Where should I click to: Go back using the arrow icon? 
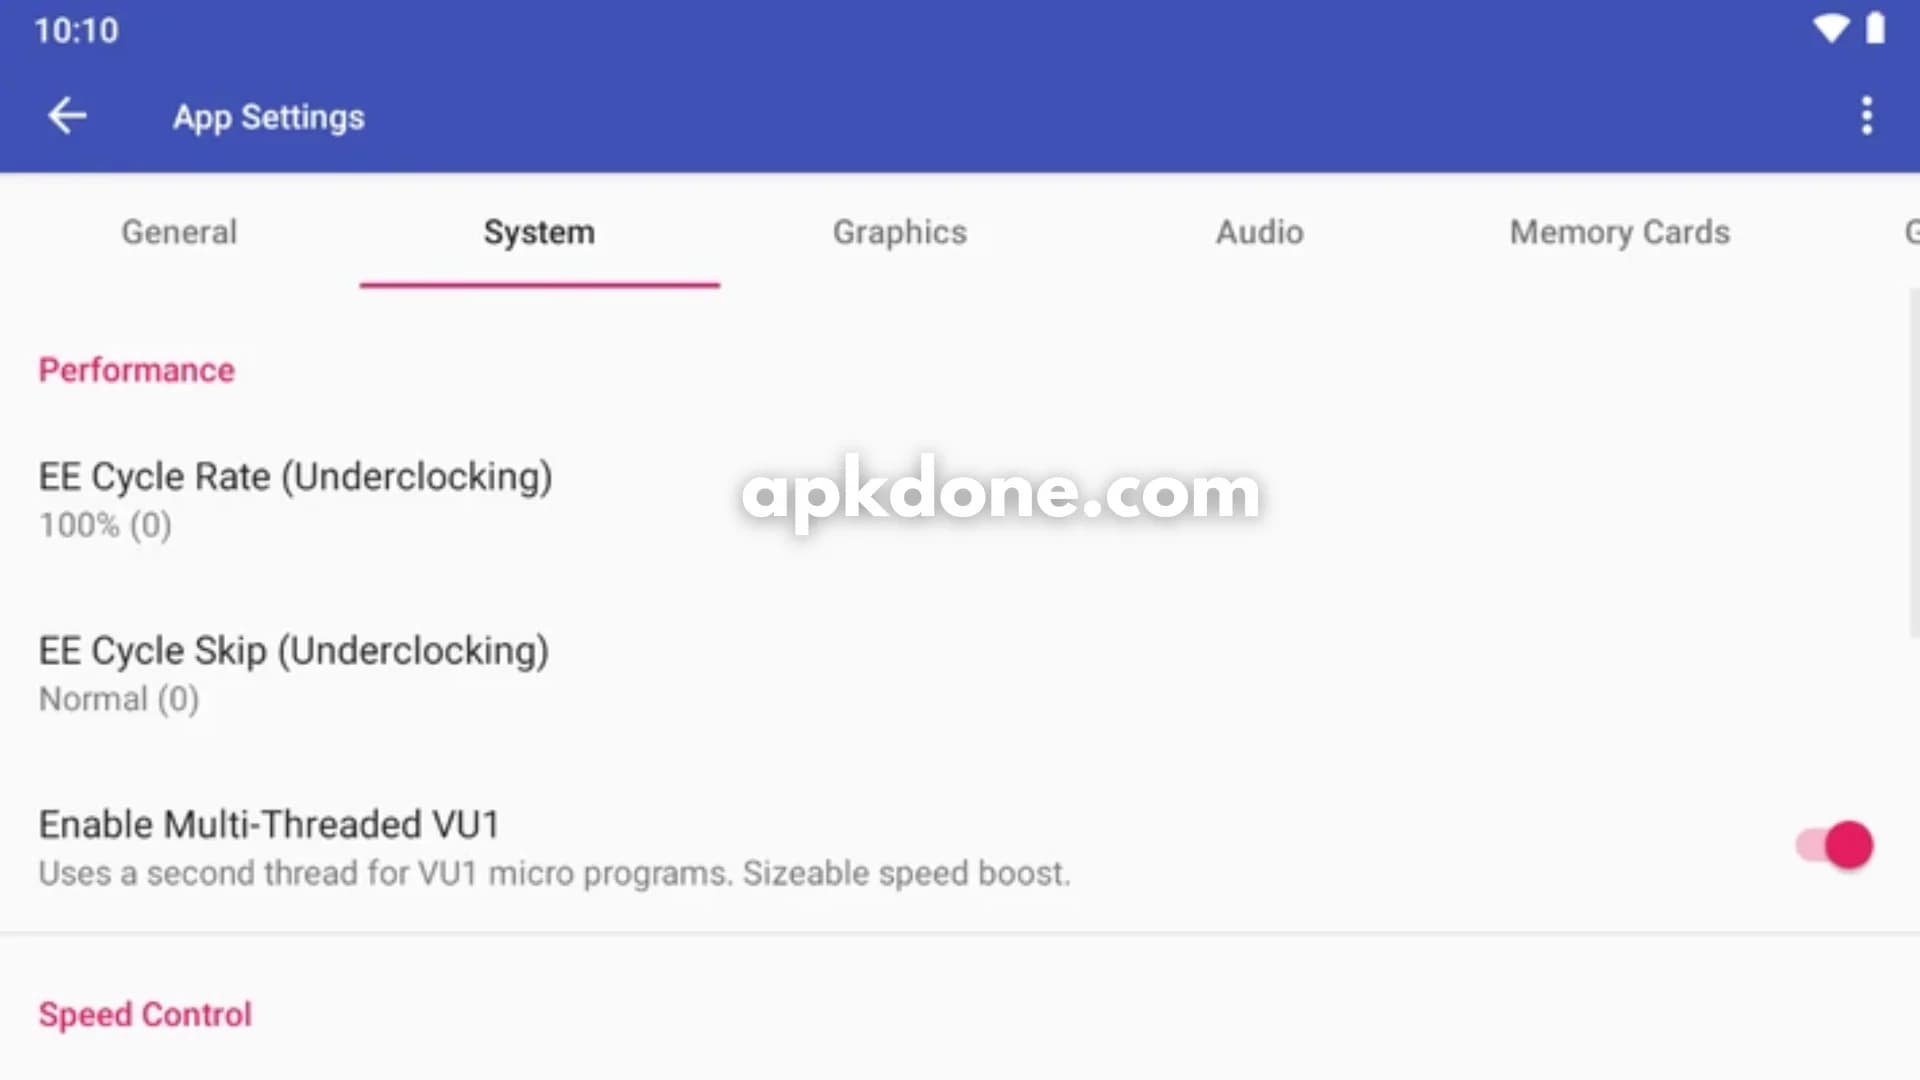pos(67,116)
